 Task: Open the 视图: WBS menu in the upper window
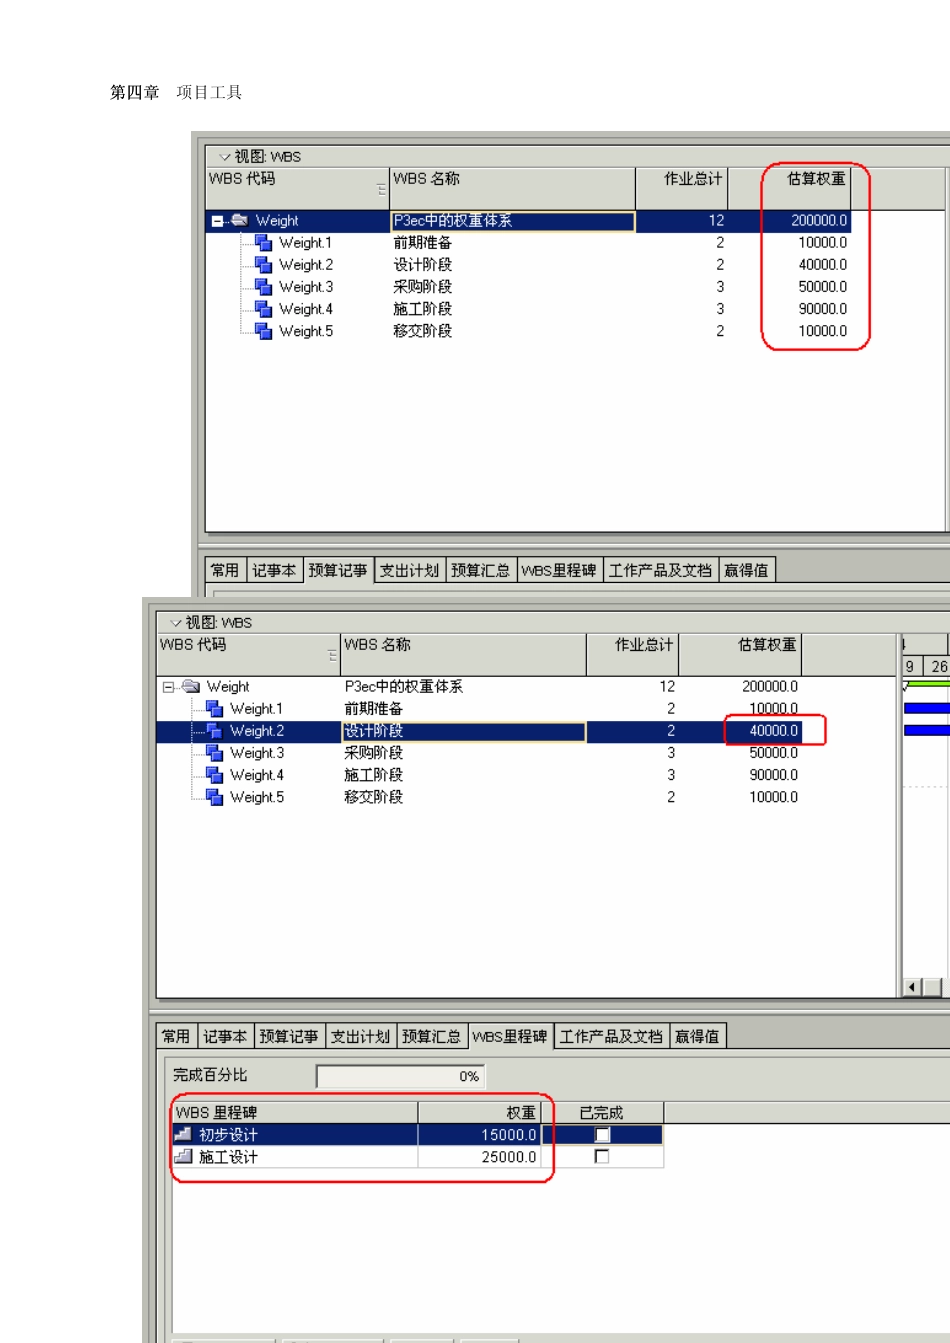tap(259, 157)
